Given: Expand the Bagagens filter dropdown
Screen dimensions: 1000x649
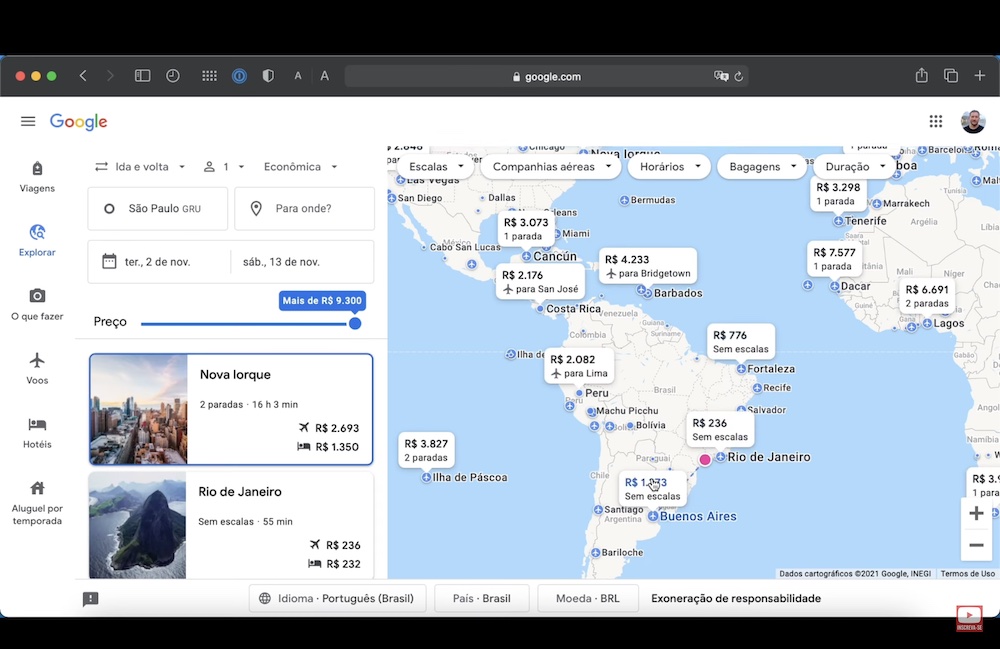Looking at the screenshot, I should tap(762, 166).
